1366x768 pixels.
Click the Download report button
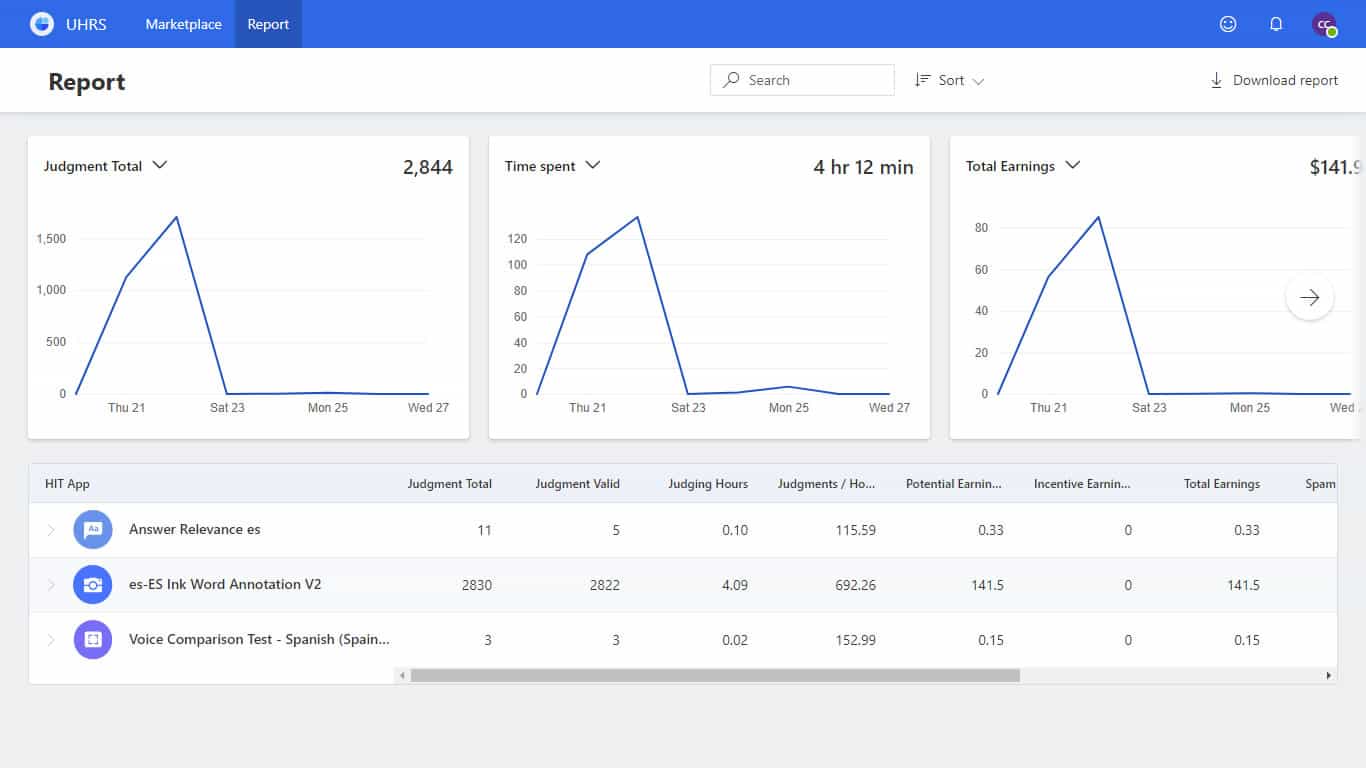click(1274, 80)
